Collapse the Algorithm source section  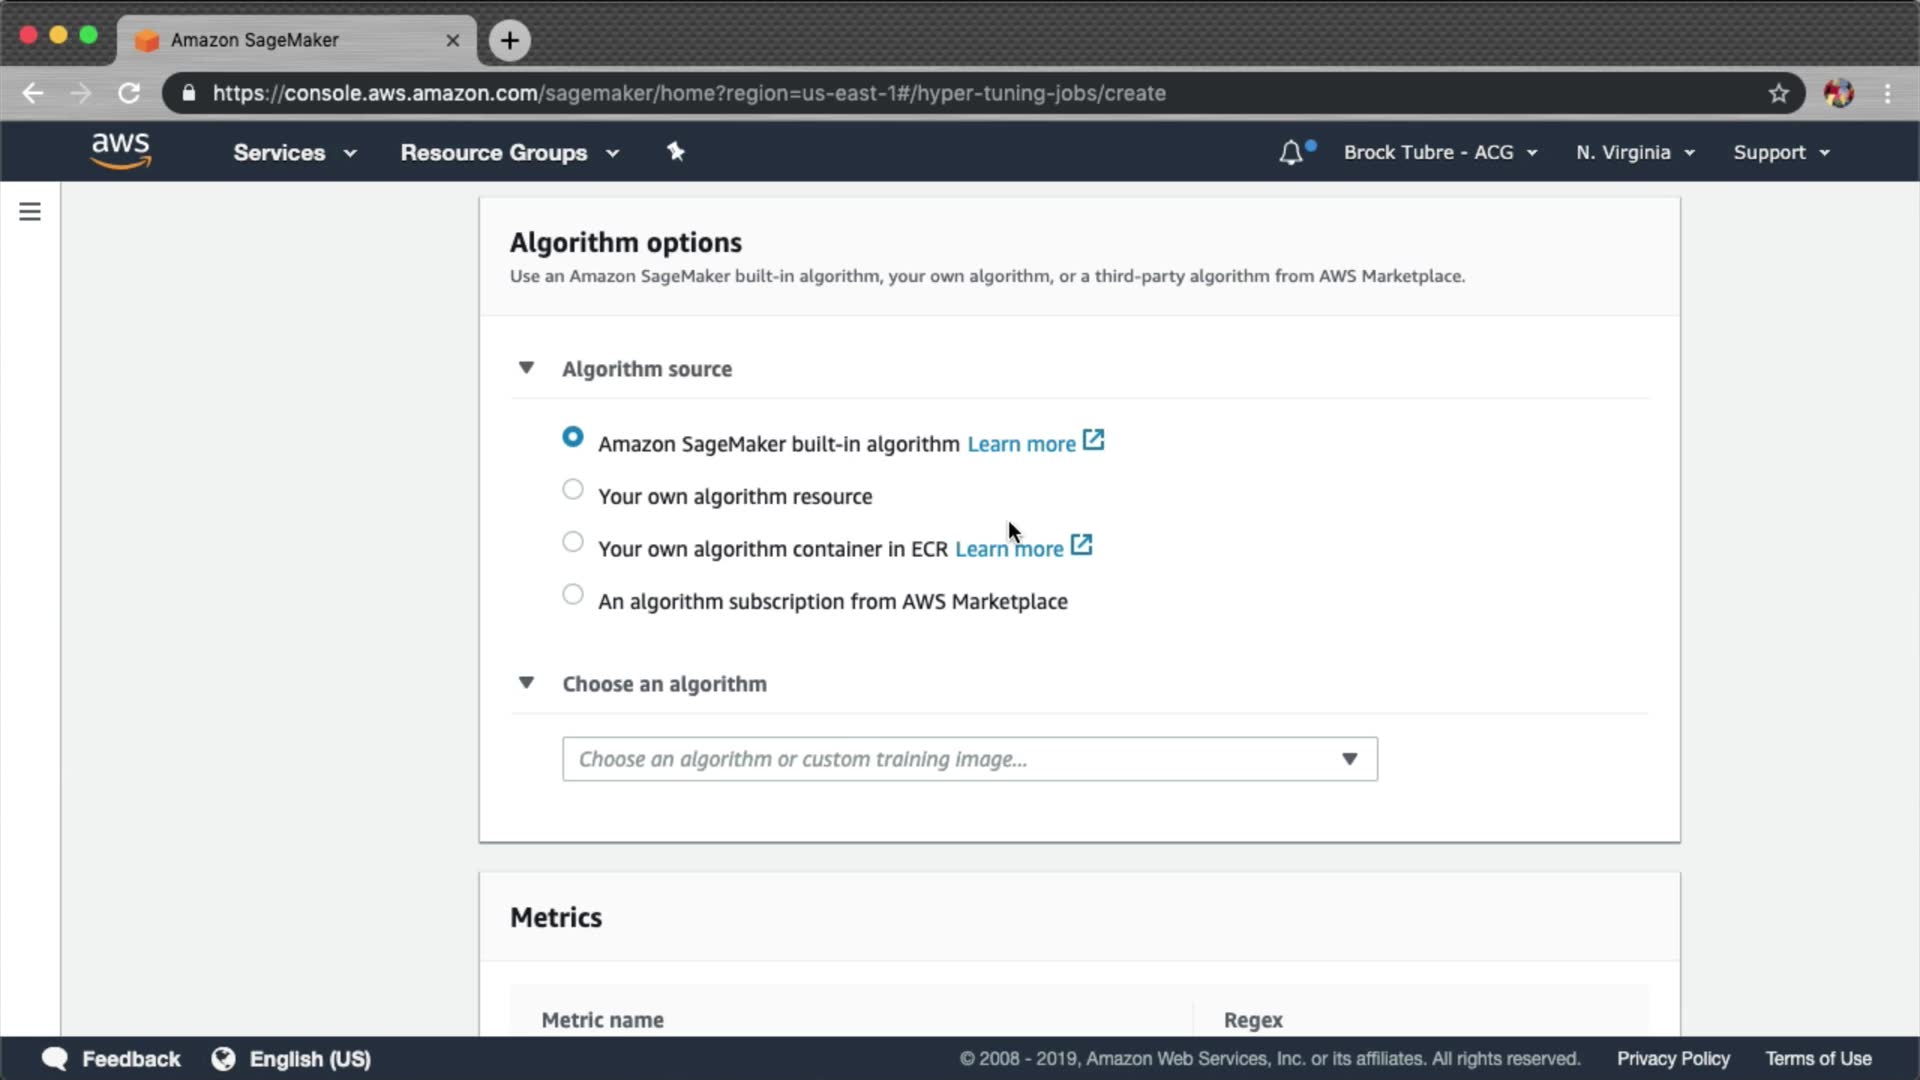pos(526,368)
